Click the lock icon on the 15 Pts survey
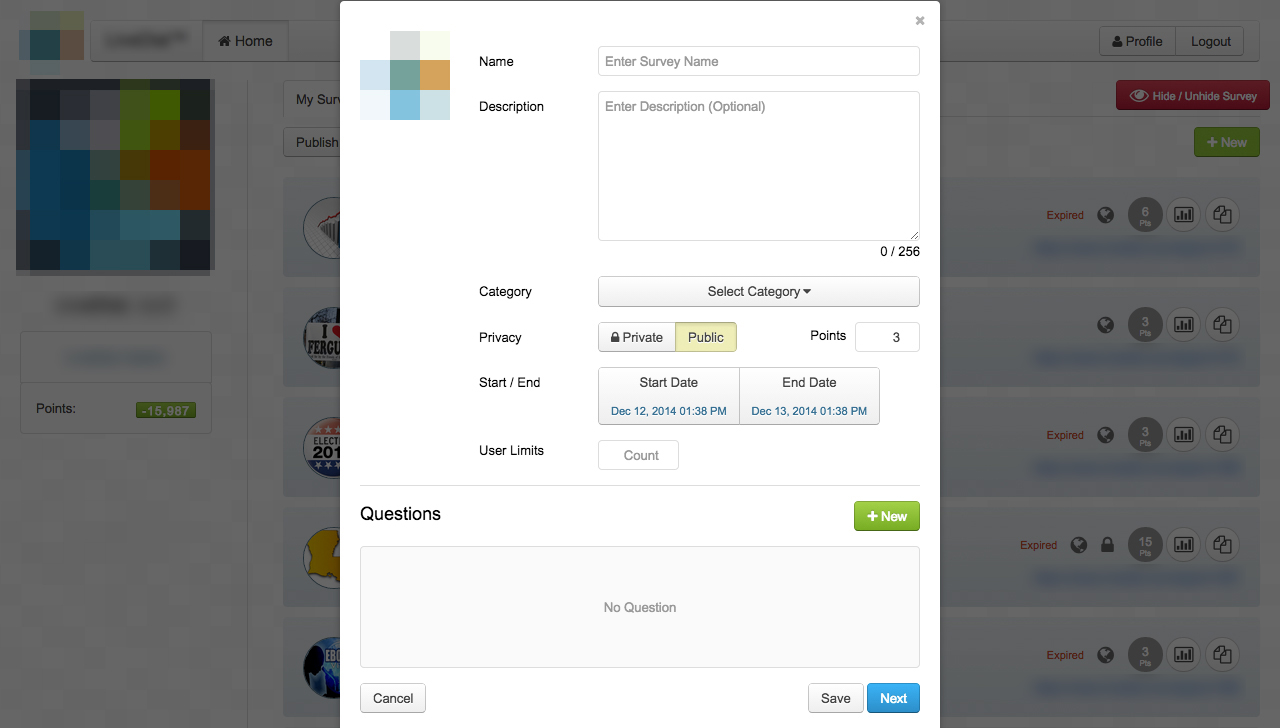The image size is (1280, 728). tap(1107, 545)
